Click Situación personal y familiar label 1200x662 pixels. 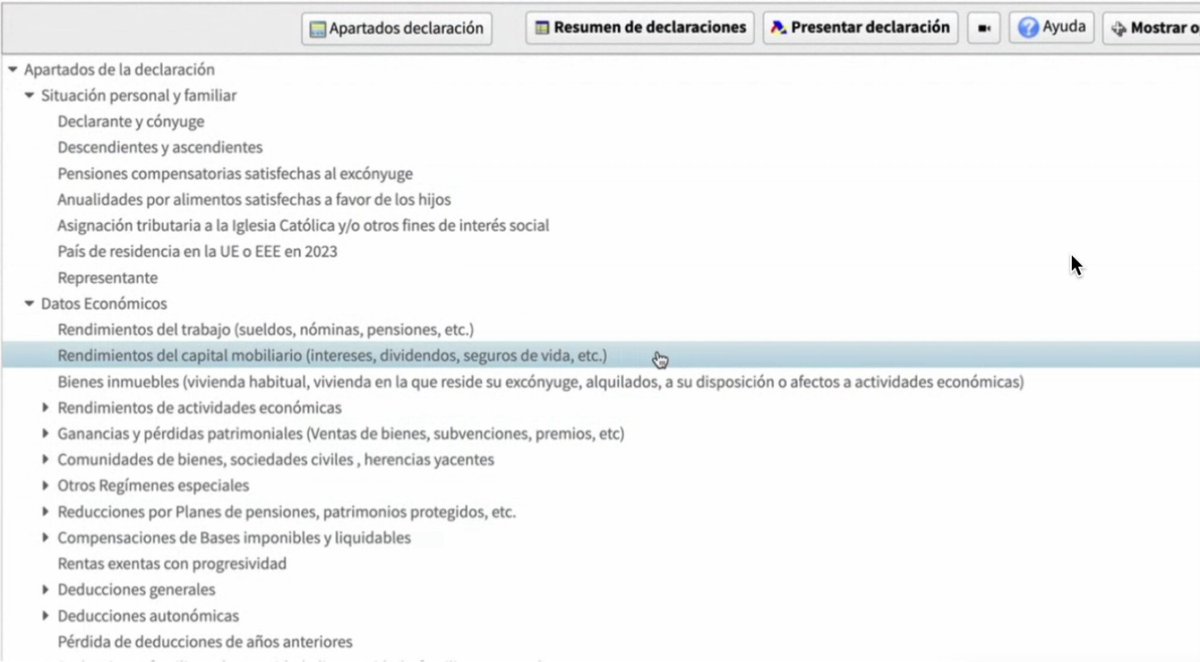point(139,96)
